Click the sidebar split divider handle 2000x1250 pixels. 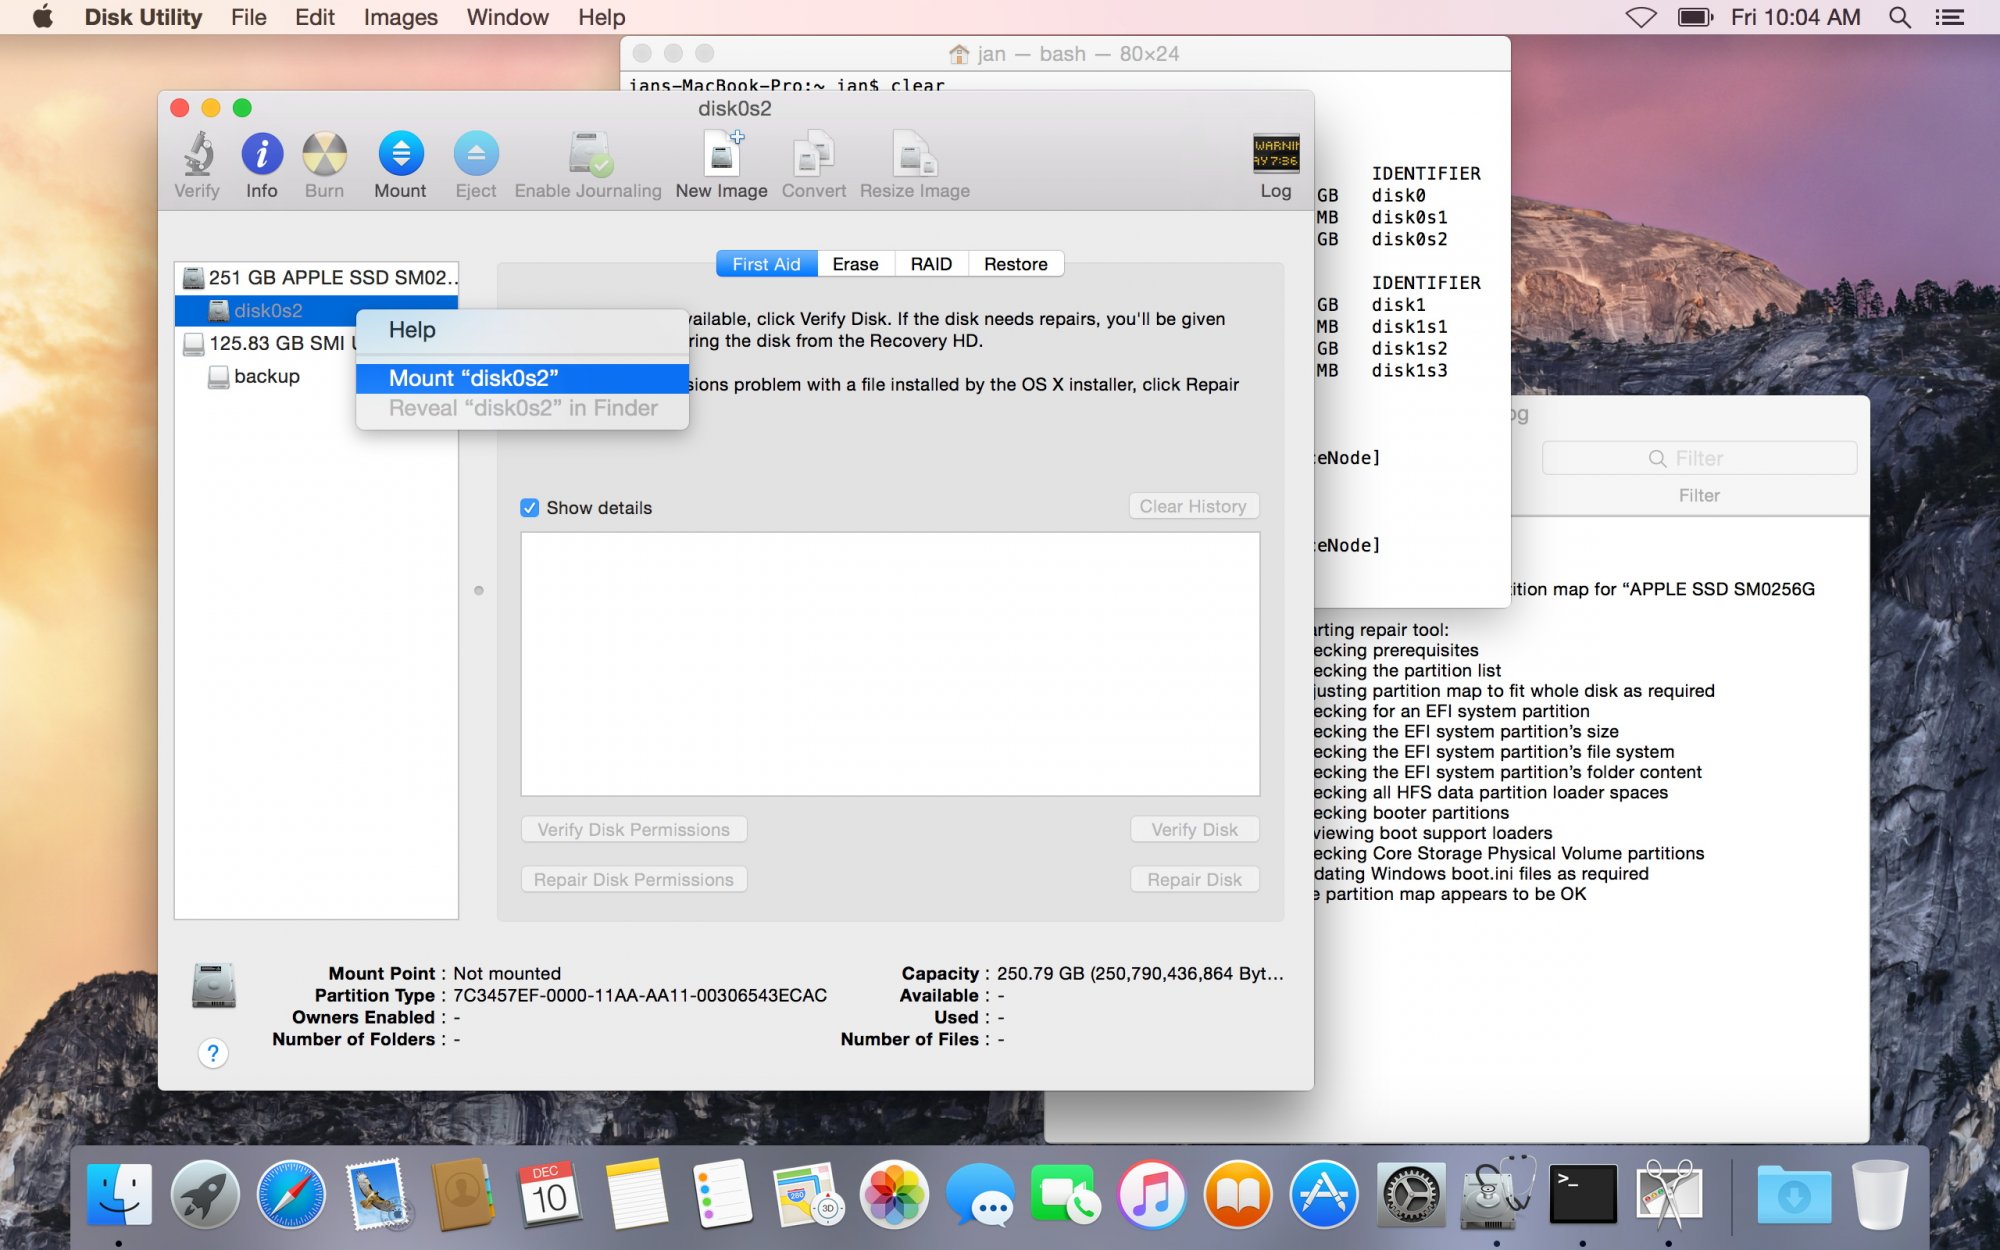click(x=479, y=591)
